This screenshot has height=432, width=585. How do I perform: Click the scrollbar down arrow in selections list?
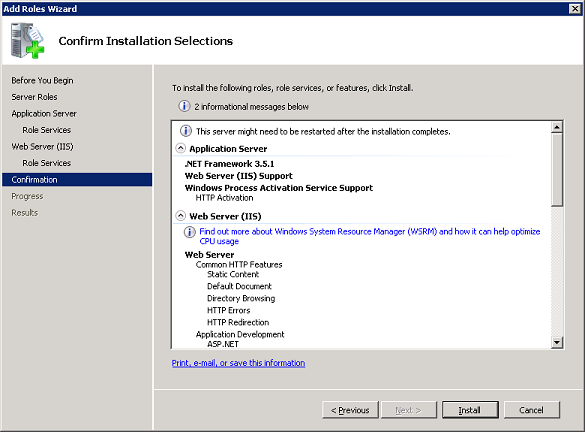[x=557, y=342]
